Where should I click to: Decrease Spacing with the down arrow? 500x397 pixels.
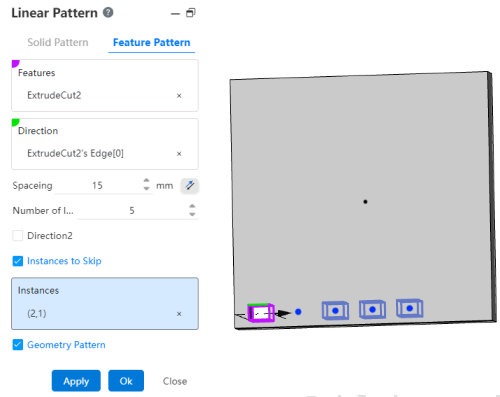point(146,189)
